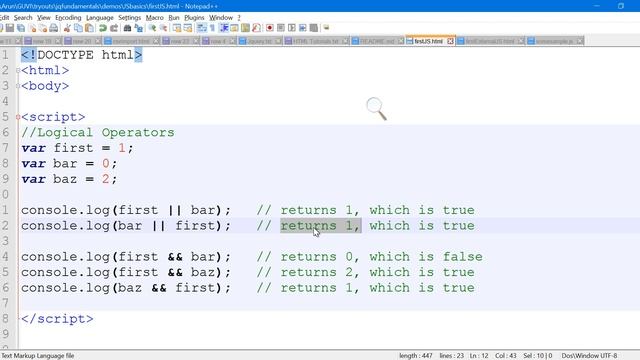Click the Stop Recording macro icon
The width and height of the screenshot is (640, 360).
click(281, 28)
